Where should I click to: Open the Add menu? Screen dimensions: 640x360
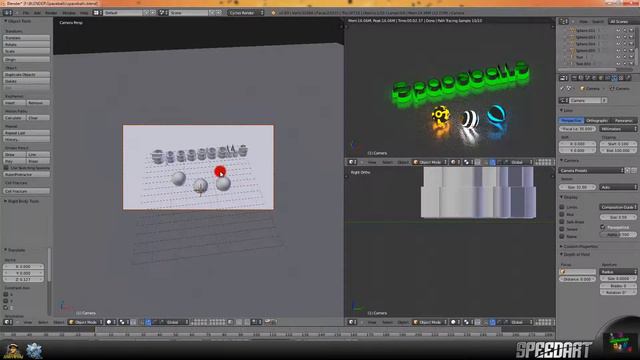point(37,13)
